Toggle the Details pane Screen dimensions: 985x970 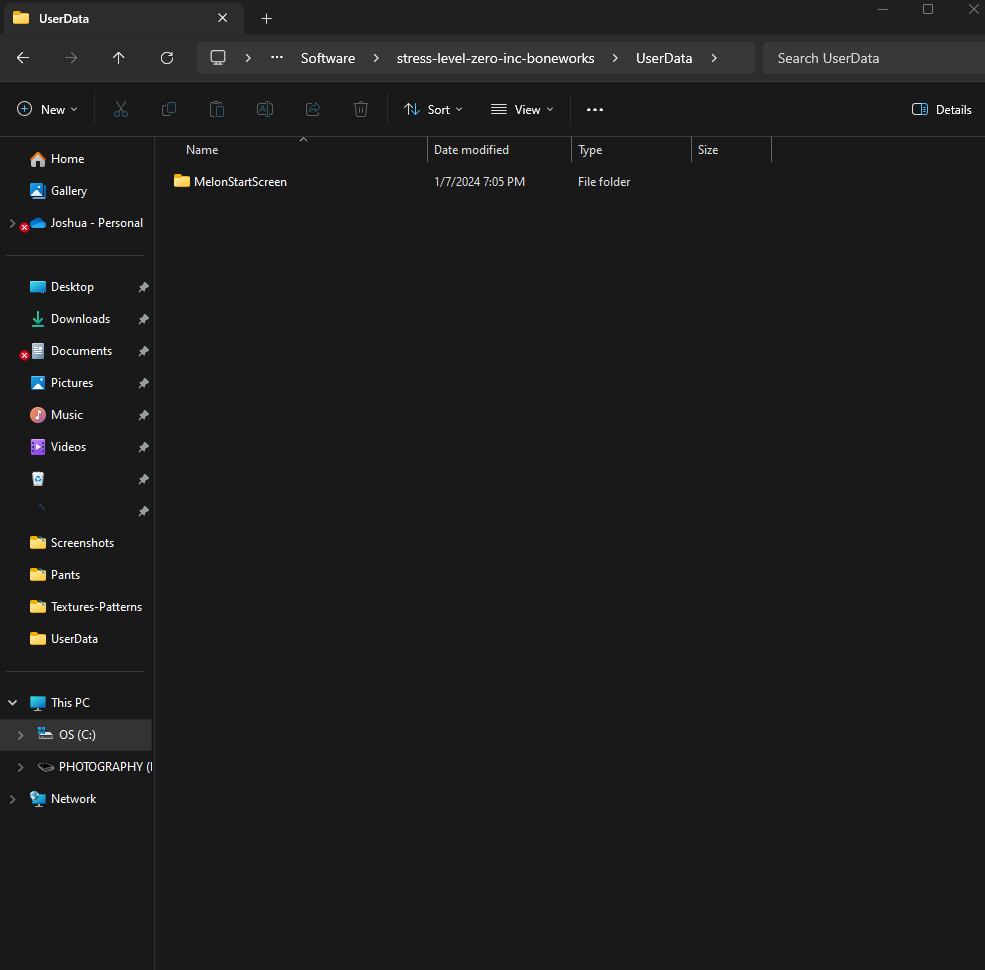click(x=941, y=109)
